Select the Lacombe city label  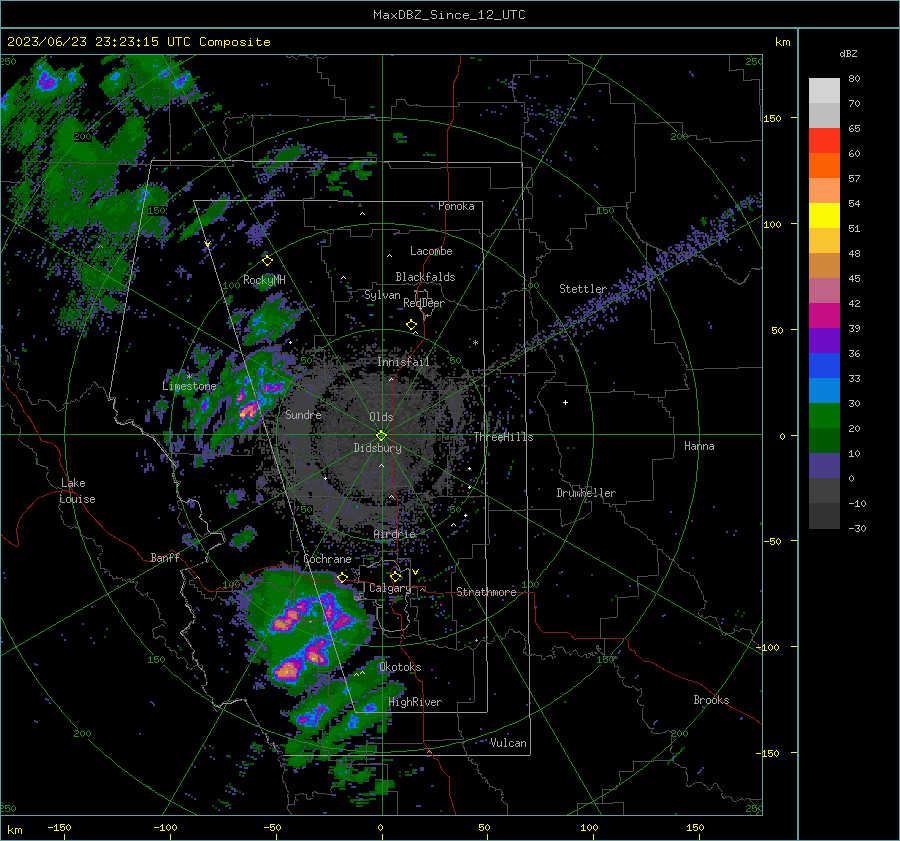431,251
